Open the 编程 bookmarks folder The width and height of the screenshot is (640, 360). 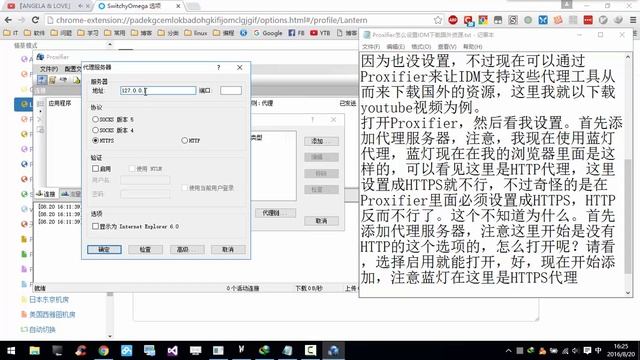click(x=223, y=33)
